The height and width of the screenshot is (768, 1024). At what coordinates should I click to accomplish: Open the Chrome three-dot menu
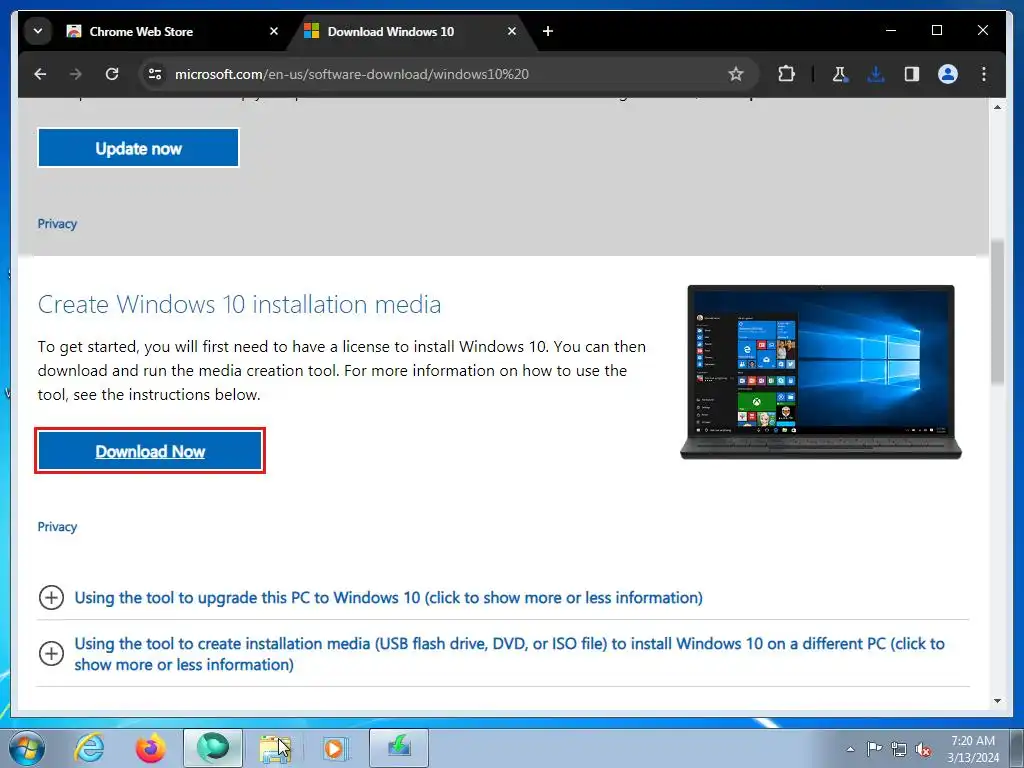pos(984,74)
